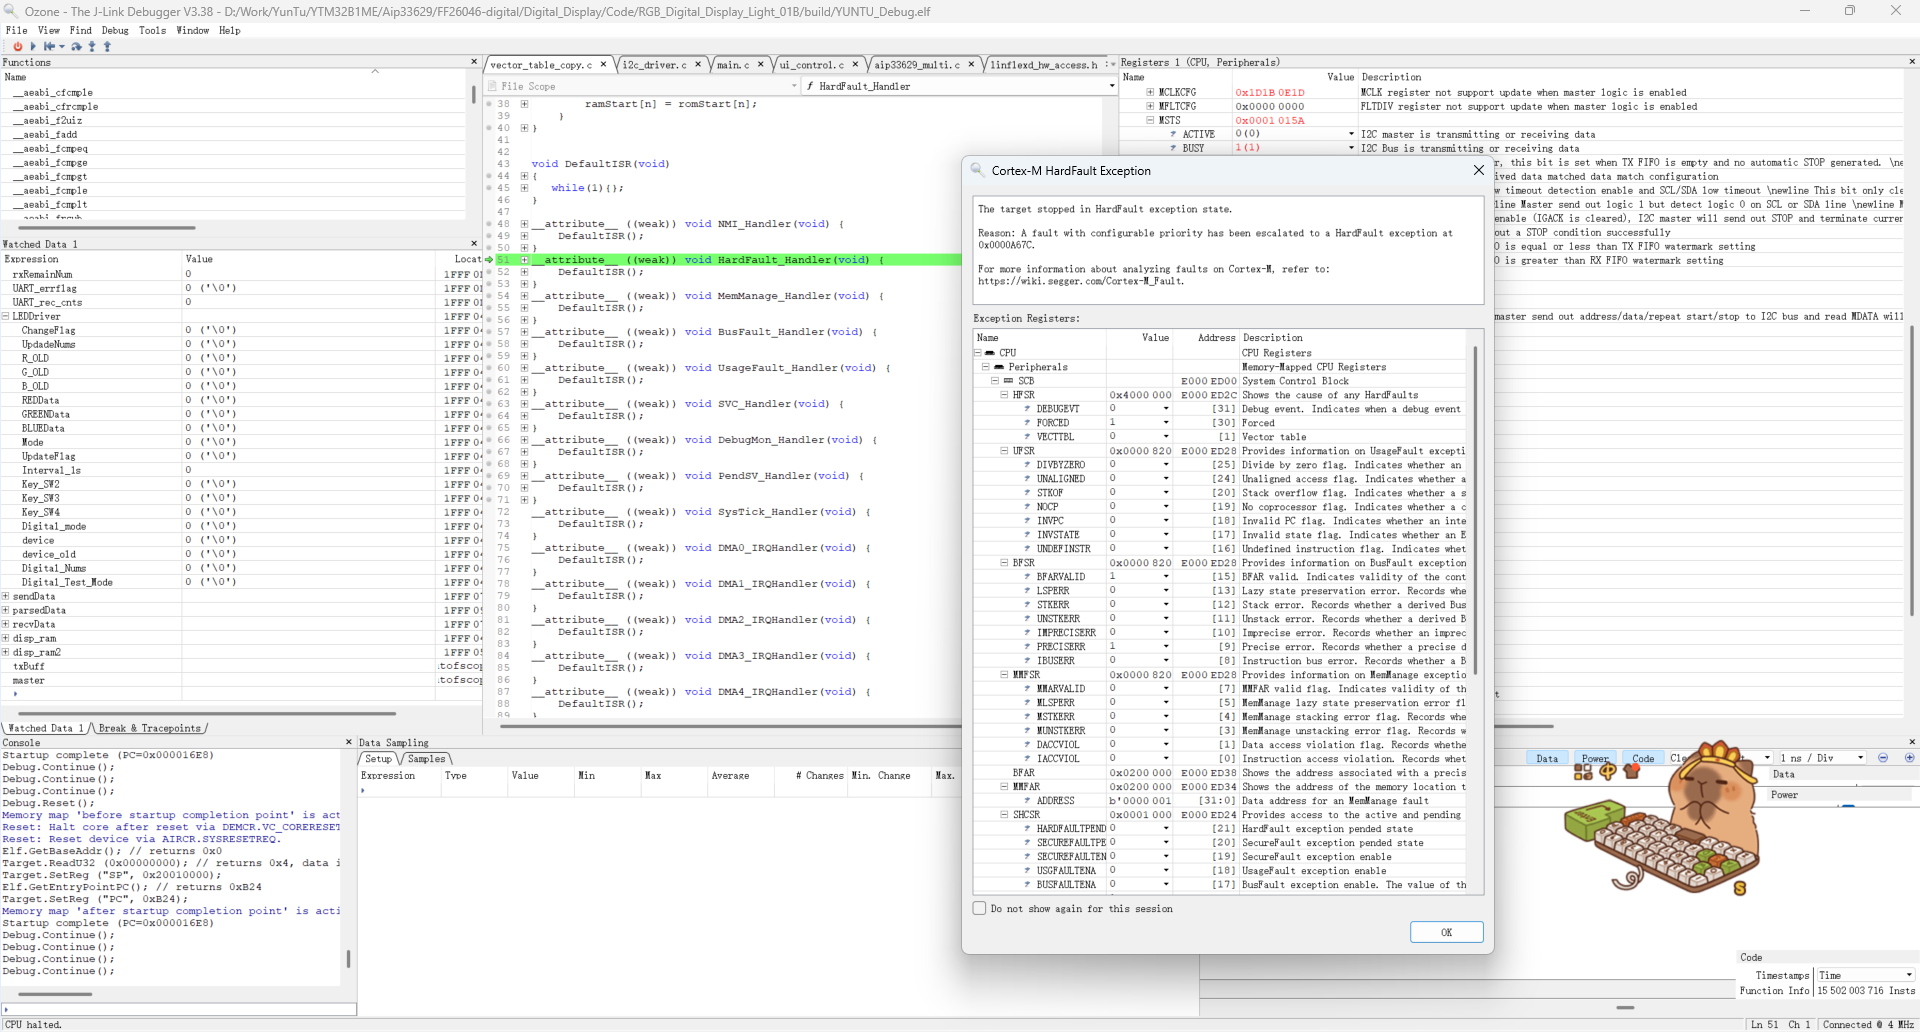This screenshot has height=1032, width=1920.
Task: Zoom out the timeline with minus icon
Action: pyautogui.click(x=1883, y=758)
